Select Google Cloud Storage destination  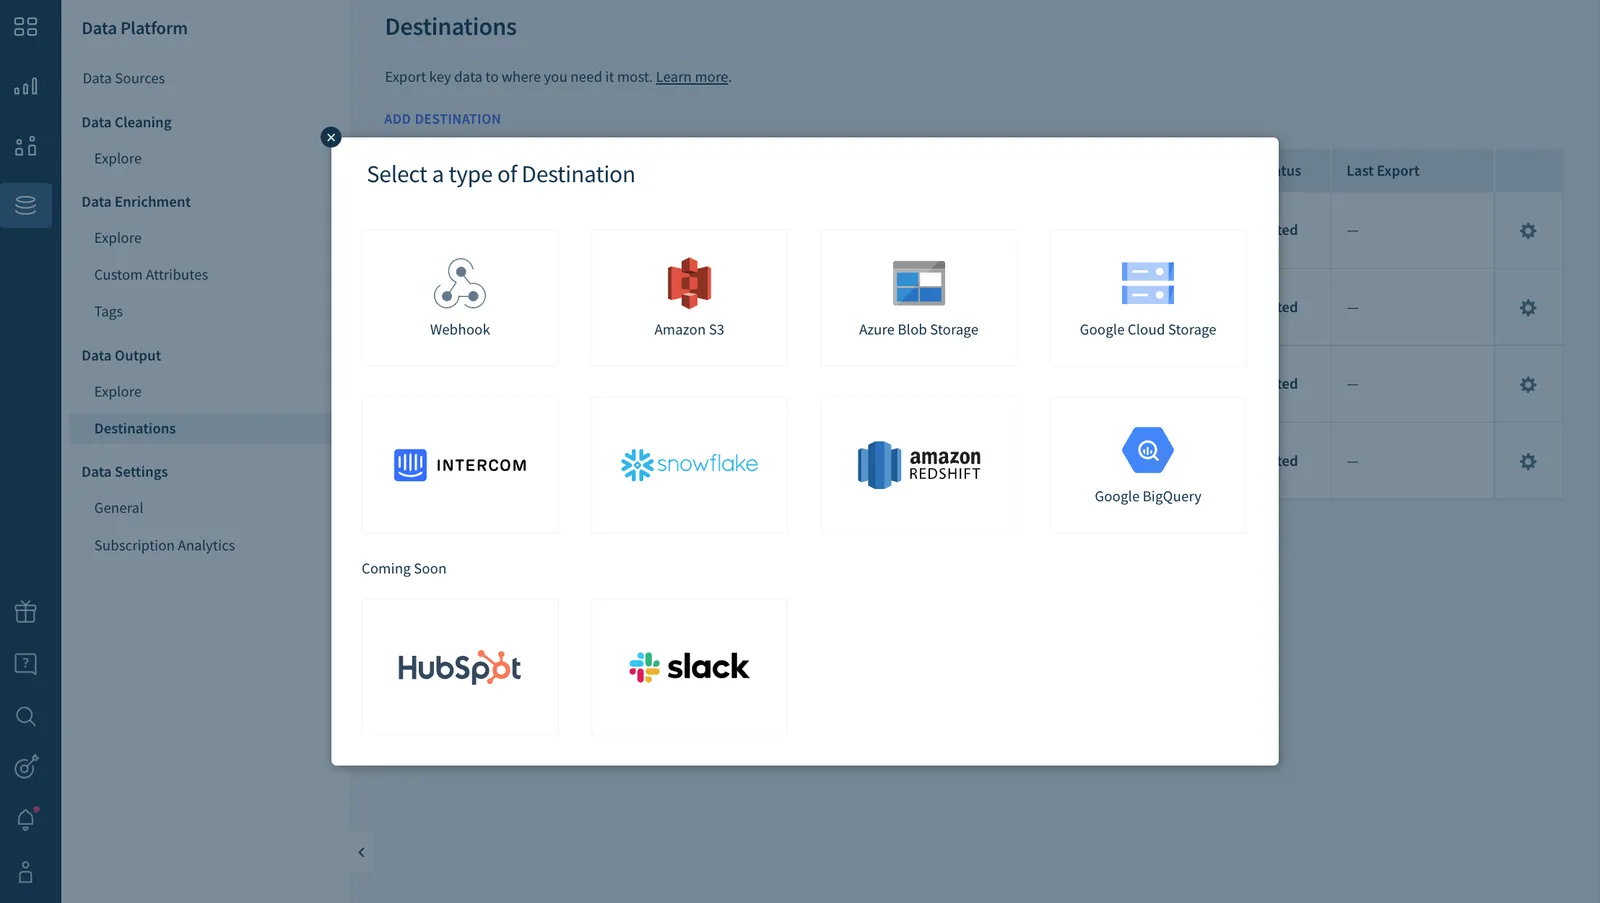pyautogui.click(x=1148, y=298)
